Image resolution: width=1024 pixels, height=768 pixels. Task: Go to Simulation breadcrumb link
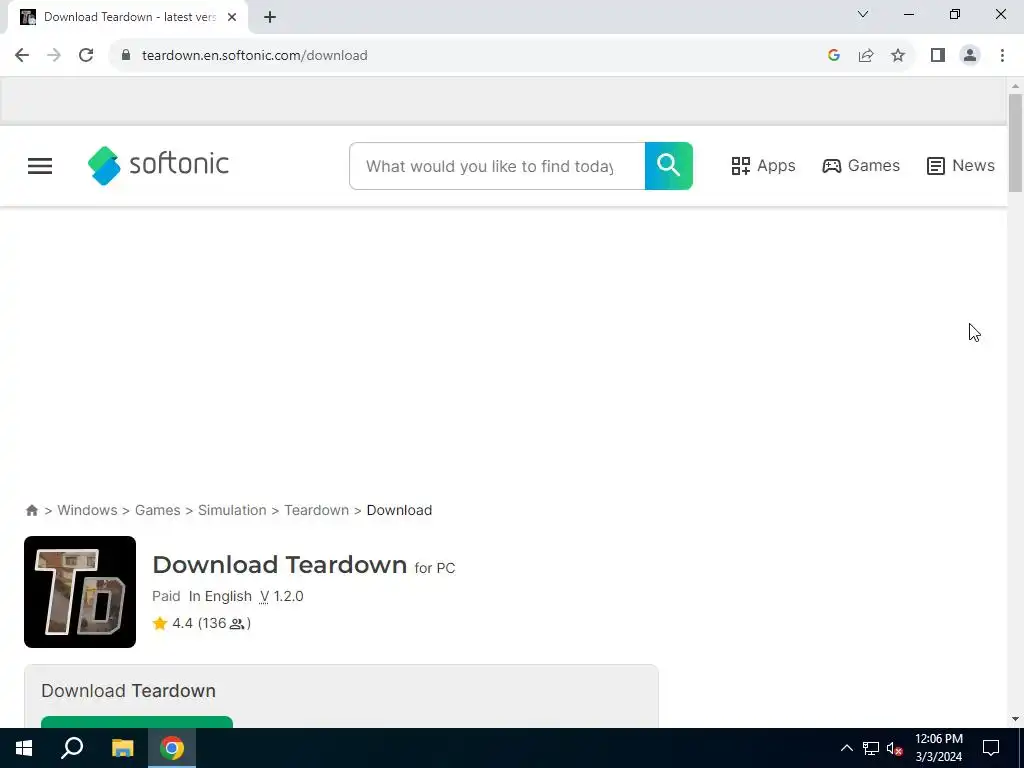[232, 510]
